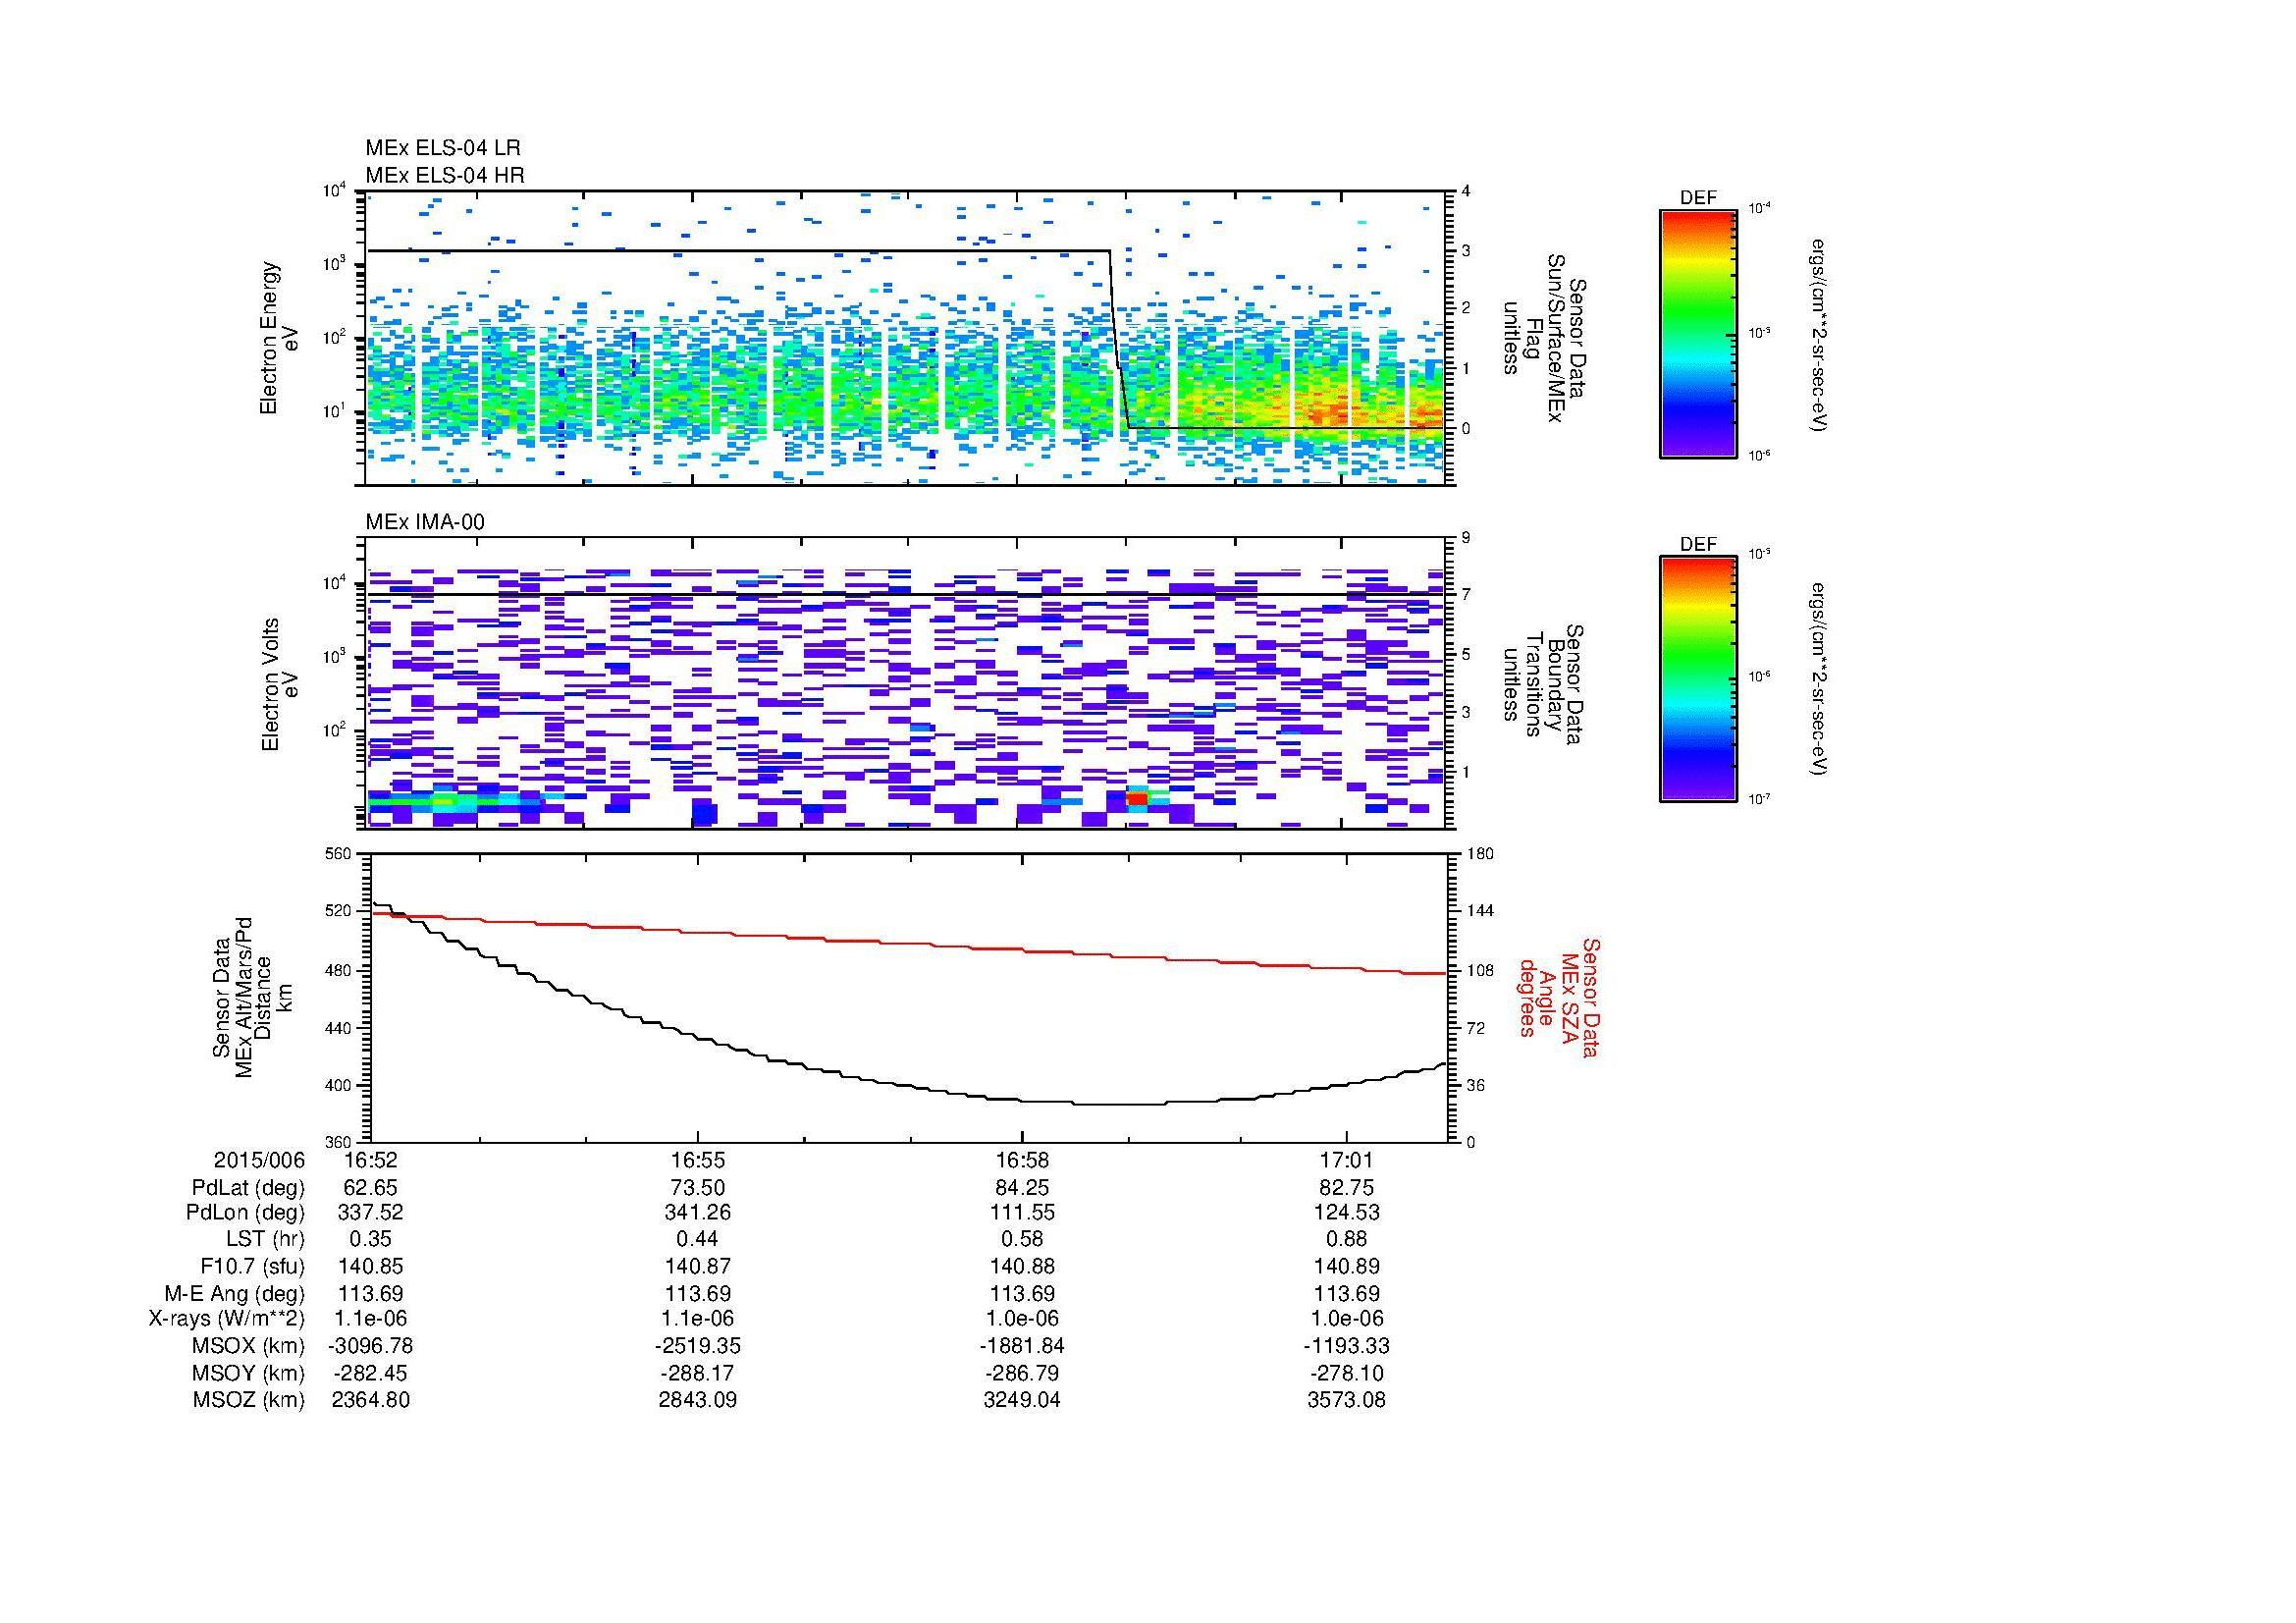
Task: Click the 'M-E Ang (deg)' row label
Action: coord(235,1294)
